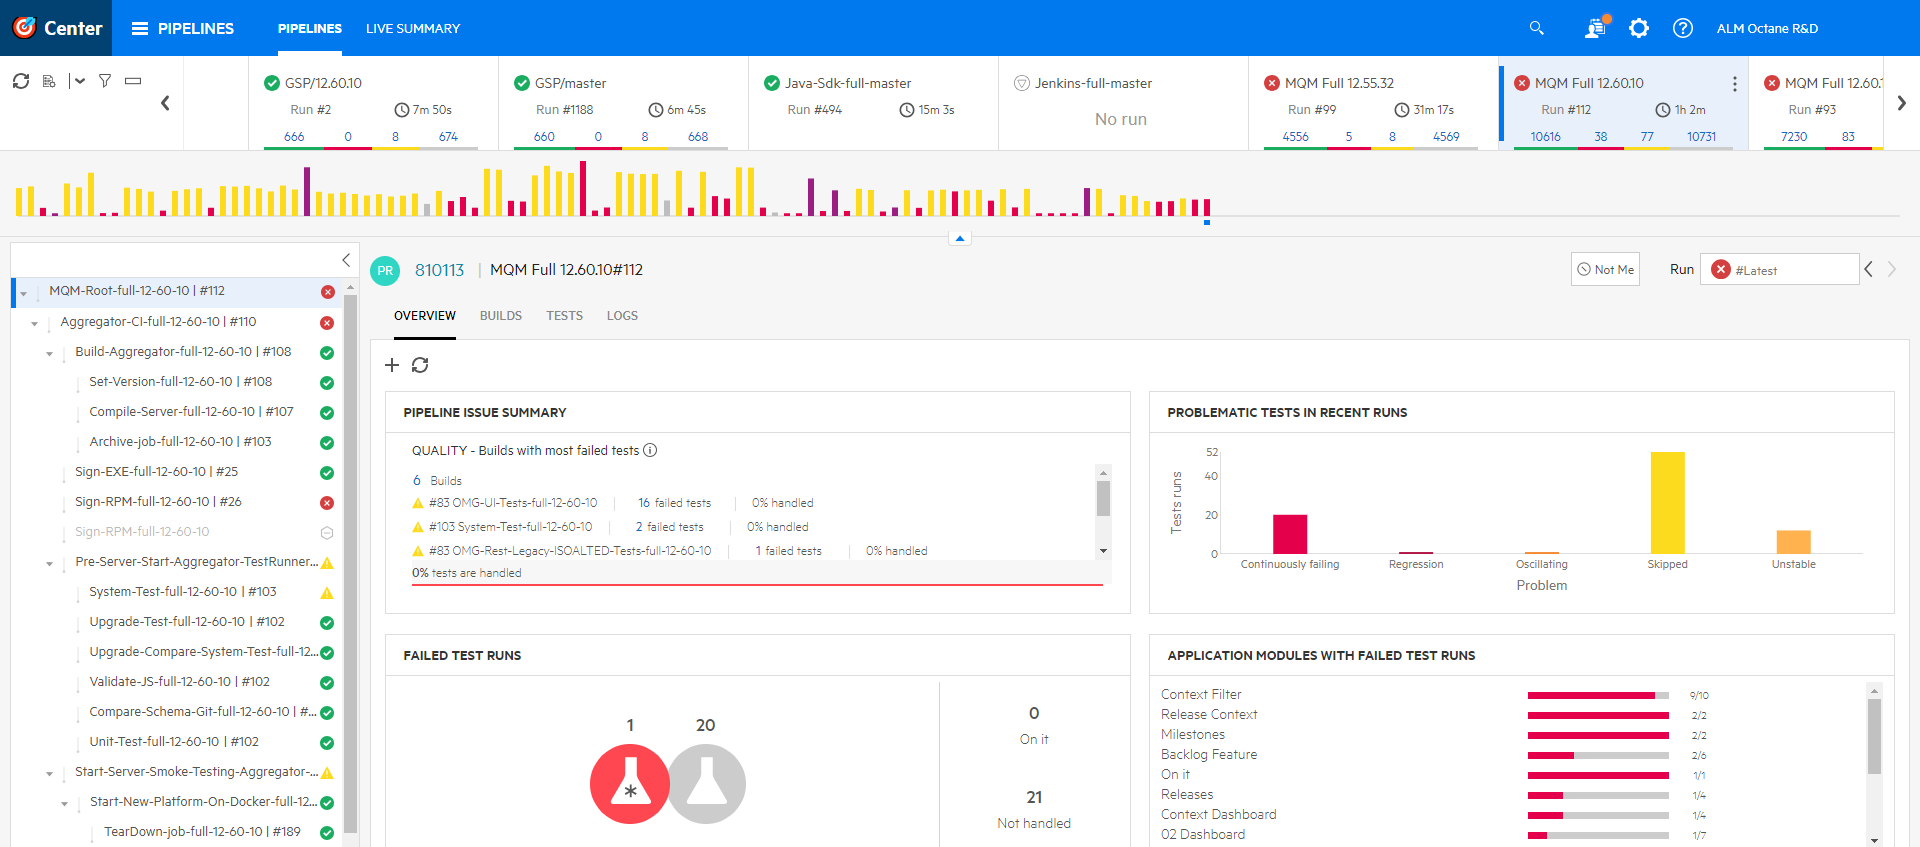Open the LIVE SUMMARY tab
The width and height of the screenshot is (1920, 847).
412,29
